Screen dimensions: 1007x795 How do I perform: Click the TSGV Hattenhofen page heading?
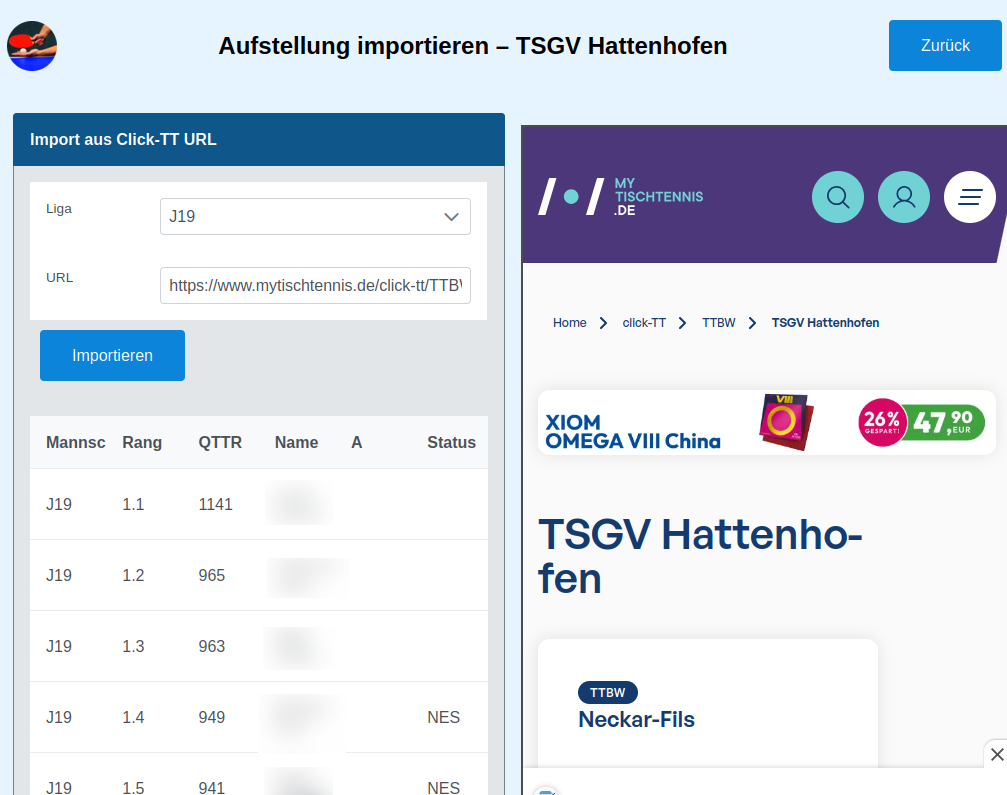[700, 556]
